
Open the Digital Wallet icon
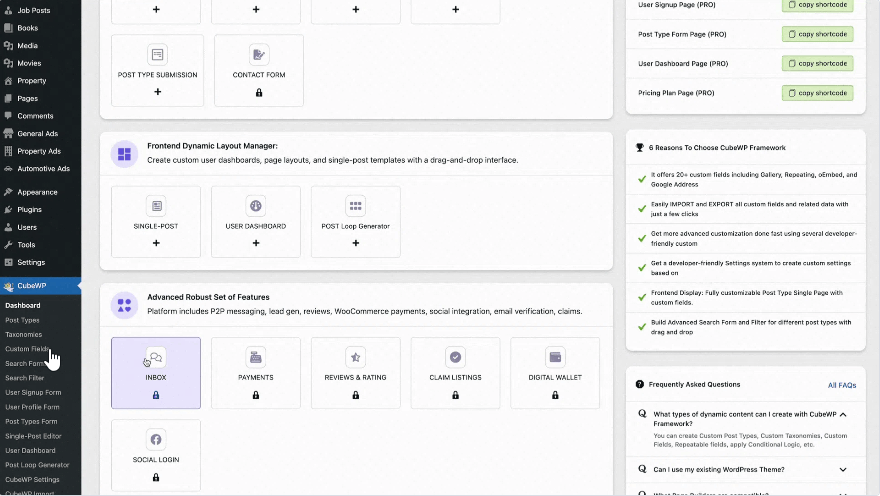coord(555,357)
